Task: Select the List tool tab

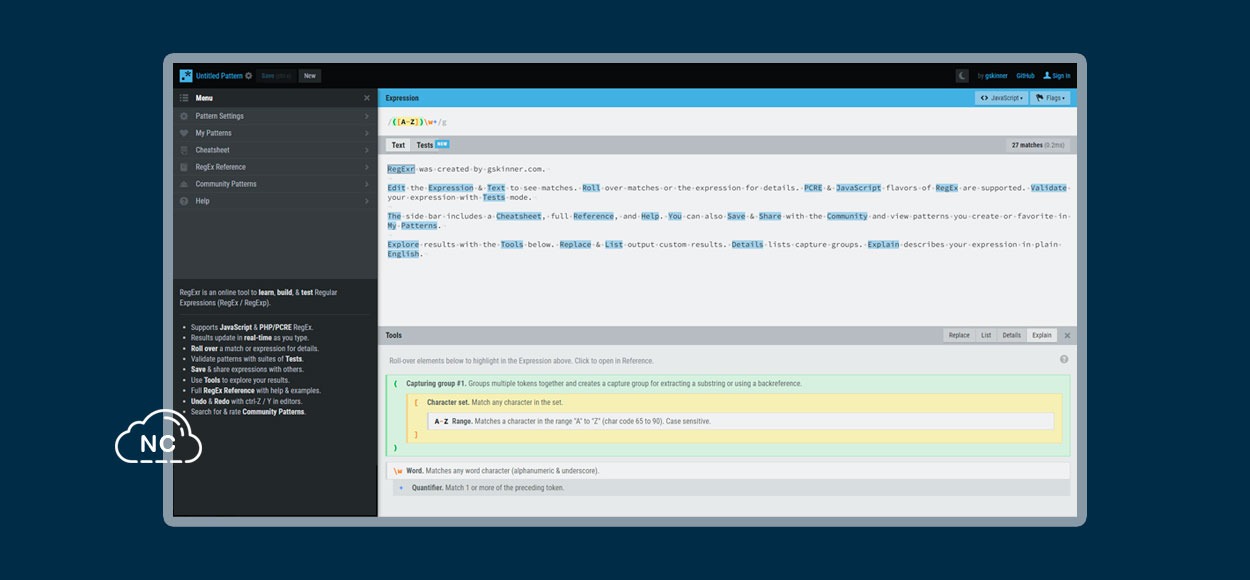Action: [986, 335]
